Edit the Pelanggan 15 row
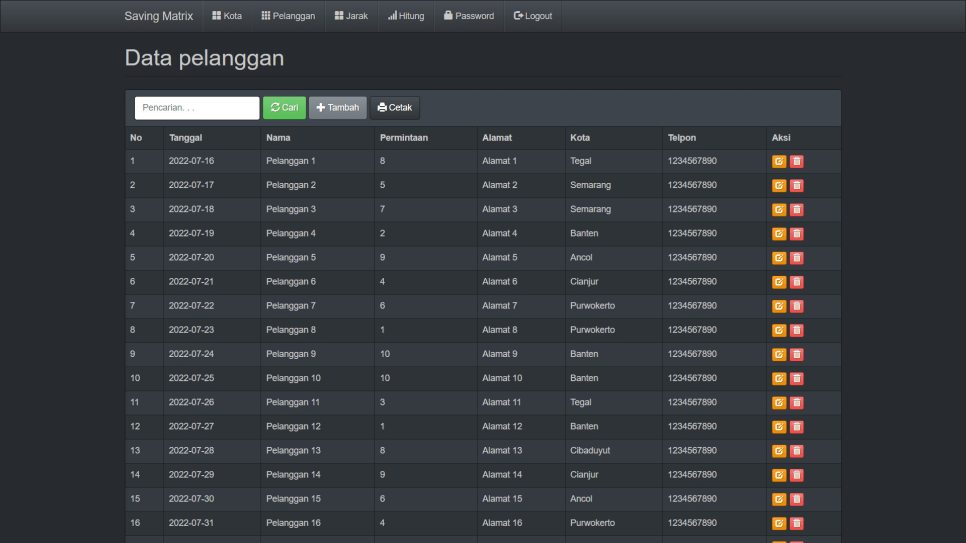 (779, 499)
